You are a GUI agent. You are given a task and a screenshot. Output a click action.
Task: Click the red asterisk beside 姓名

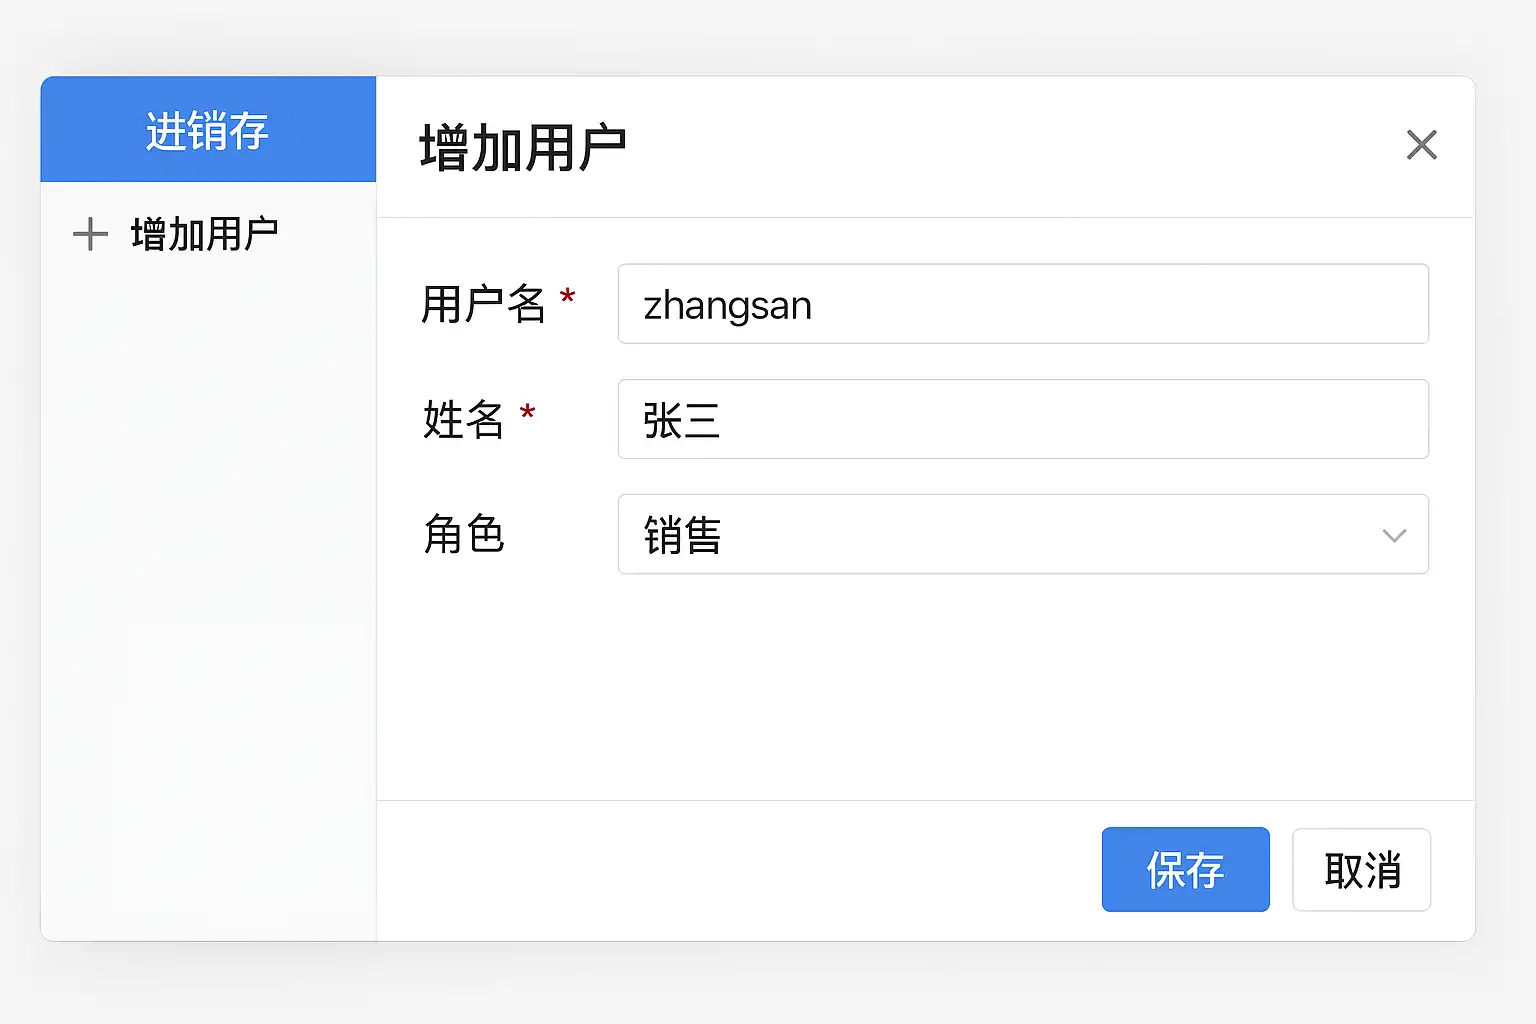point(527,411)
